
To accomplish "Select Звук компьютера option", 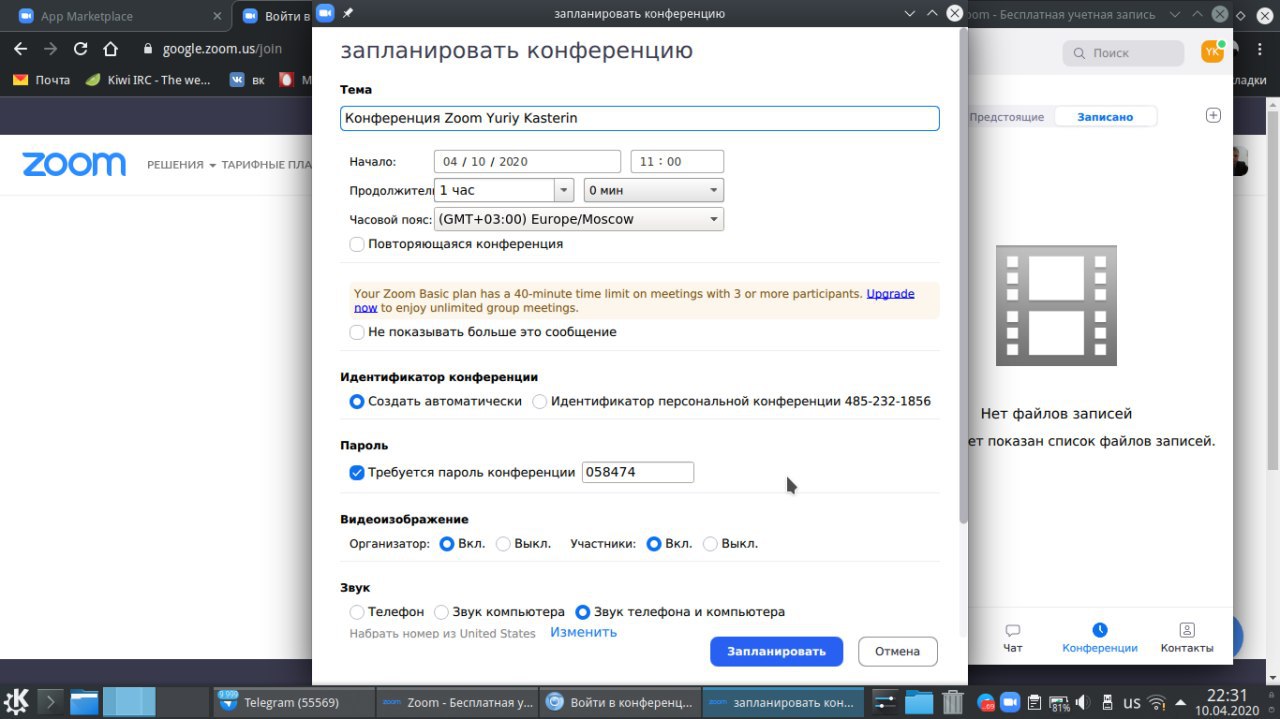I will (x=442, y=612).
